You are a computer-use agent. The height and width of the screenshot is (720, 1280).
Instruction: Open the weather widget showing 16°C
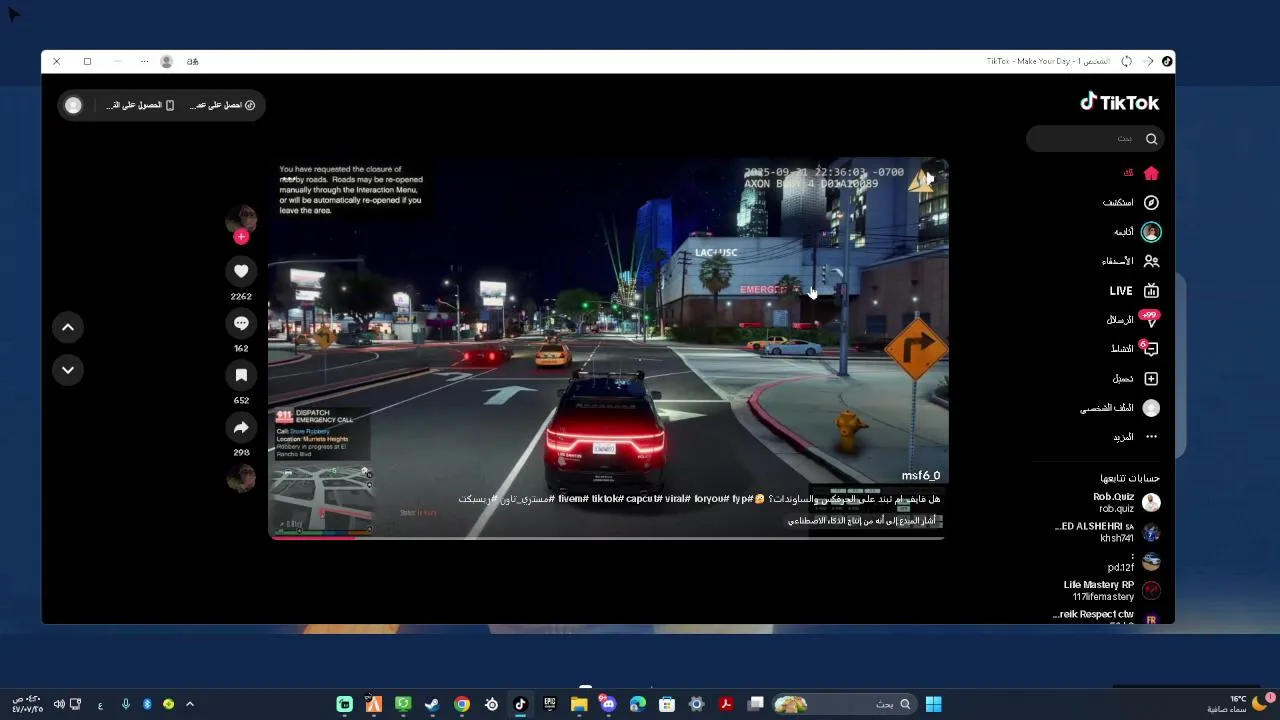point(1238,704)
